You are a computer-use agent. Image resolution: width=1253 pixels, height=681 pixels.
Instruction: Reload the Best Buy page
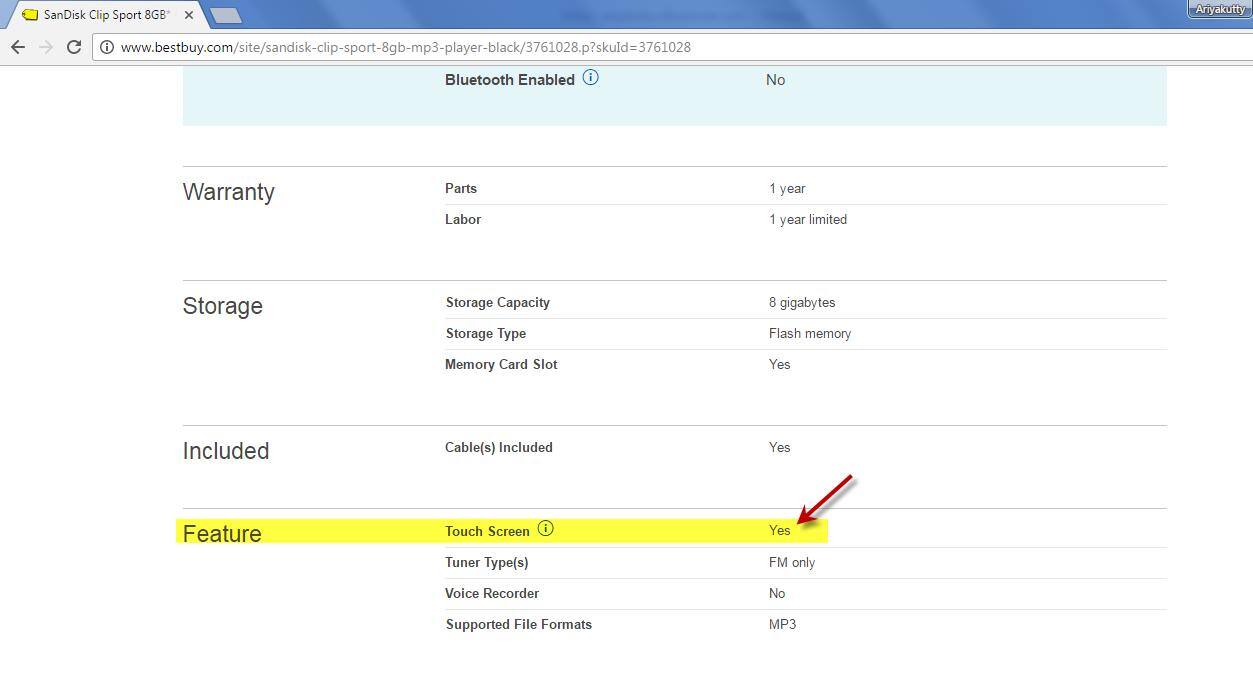[x=74, y=47]
